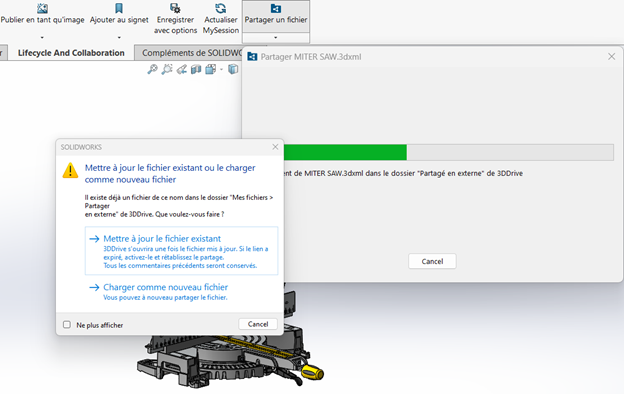
Task: Toggle the Section View icon
Action: tap(196, 69)
